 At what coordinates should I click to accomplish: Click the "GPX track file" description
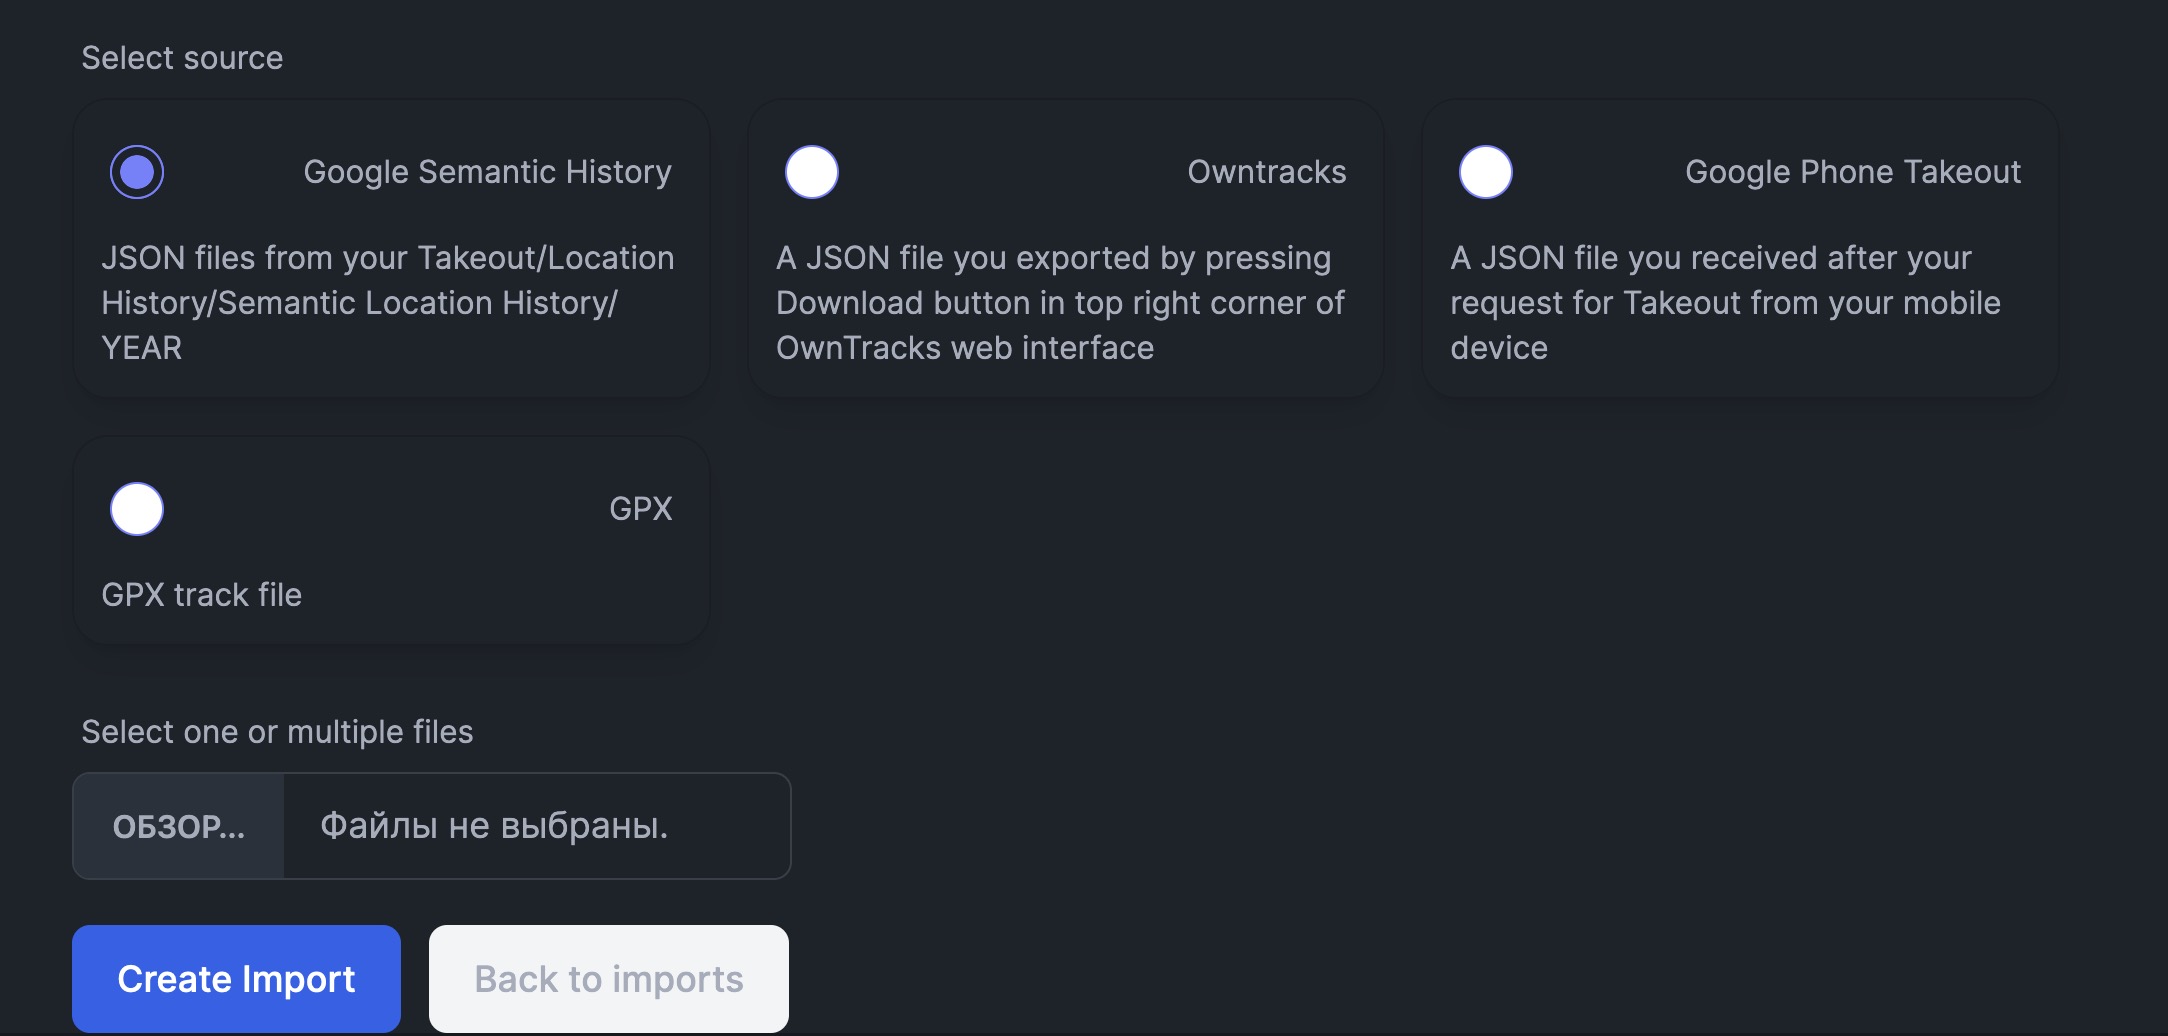point(202,595)
